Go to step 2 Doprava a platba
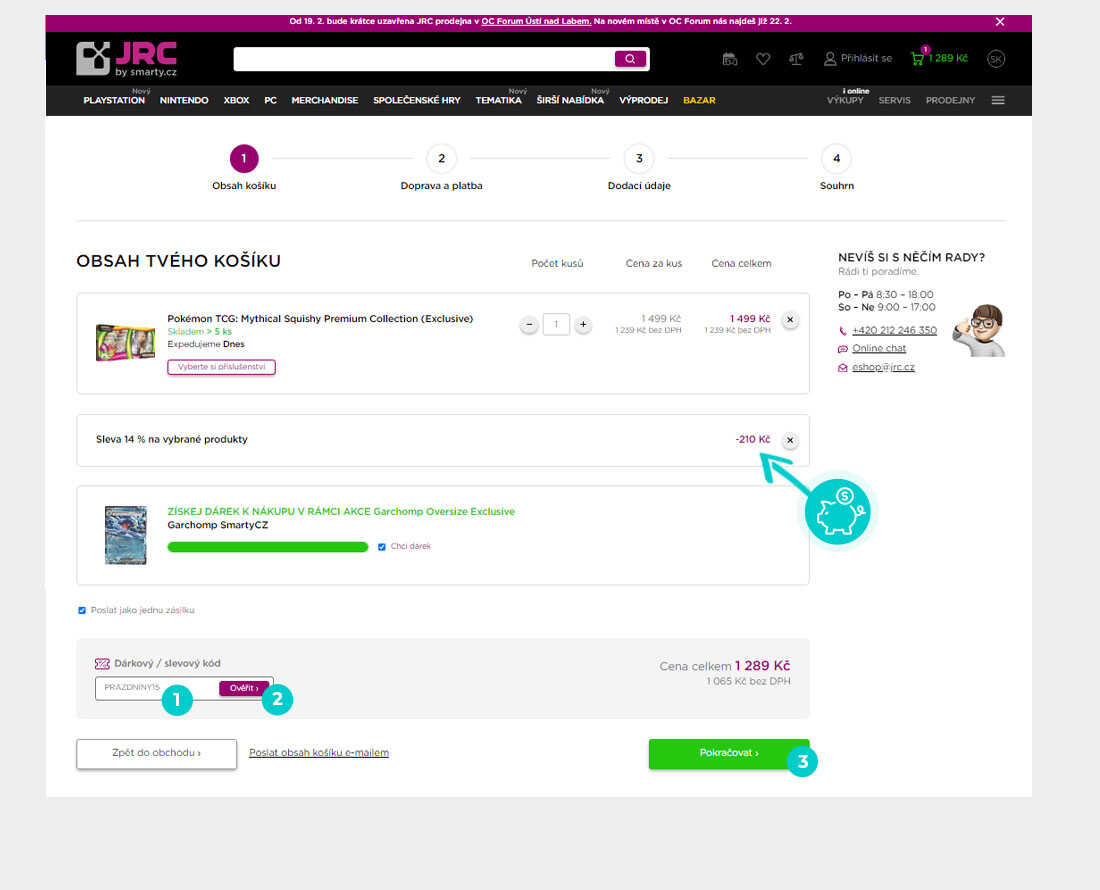 point(441,159)
